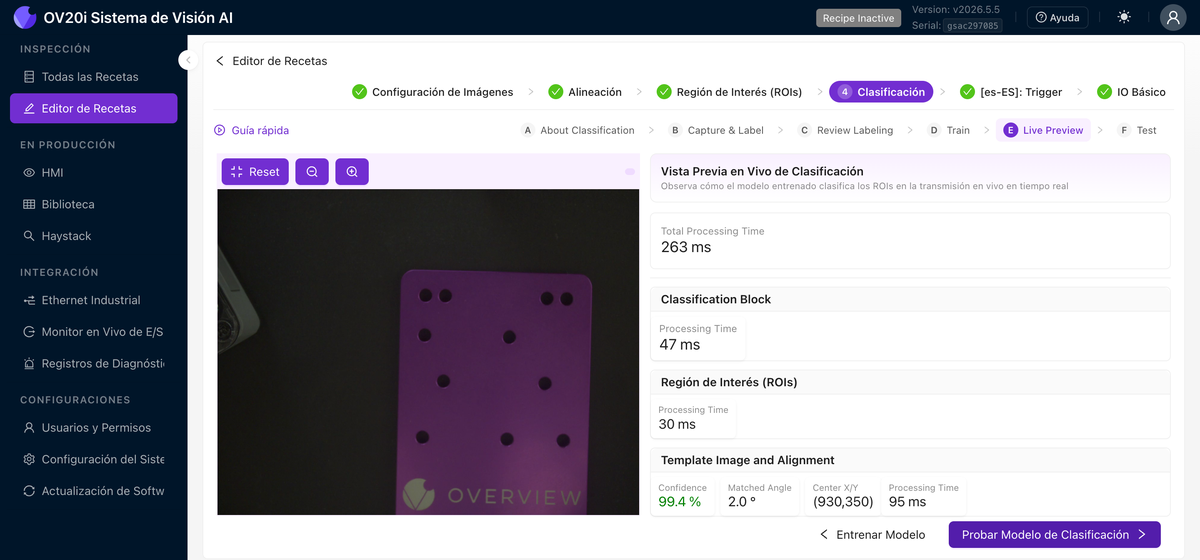Click the ROIs processing time 30 ms
1200x560 pixels.
(677, 425)
